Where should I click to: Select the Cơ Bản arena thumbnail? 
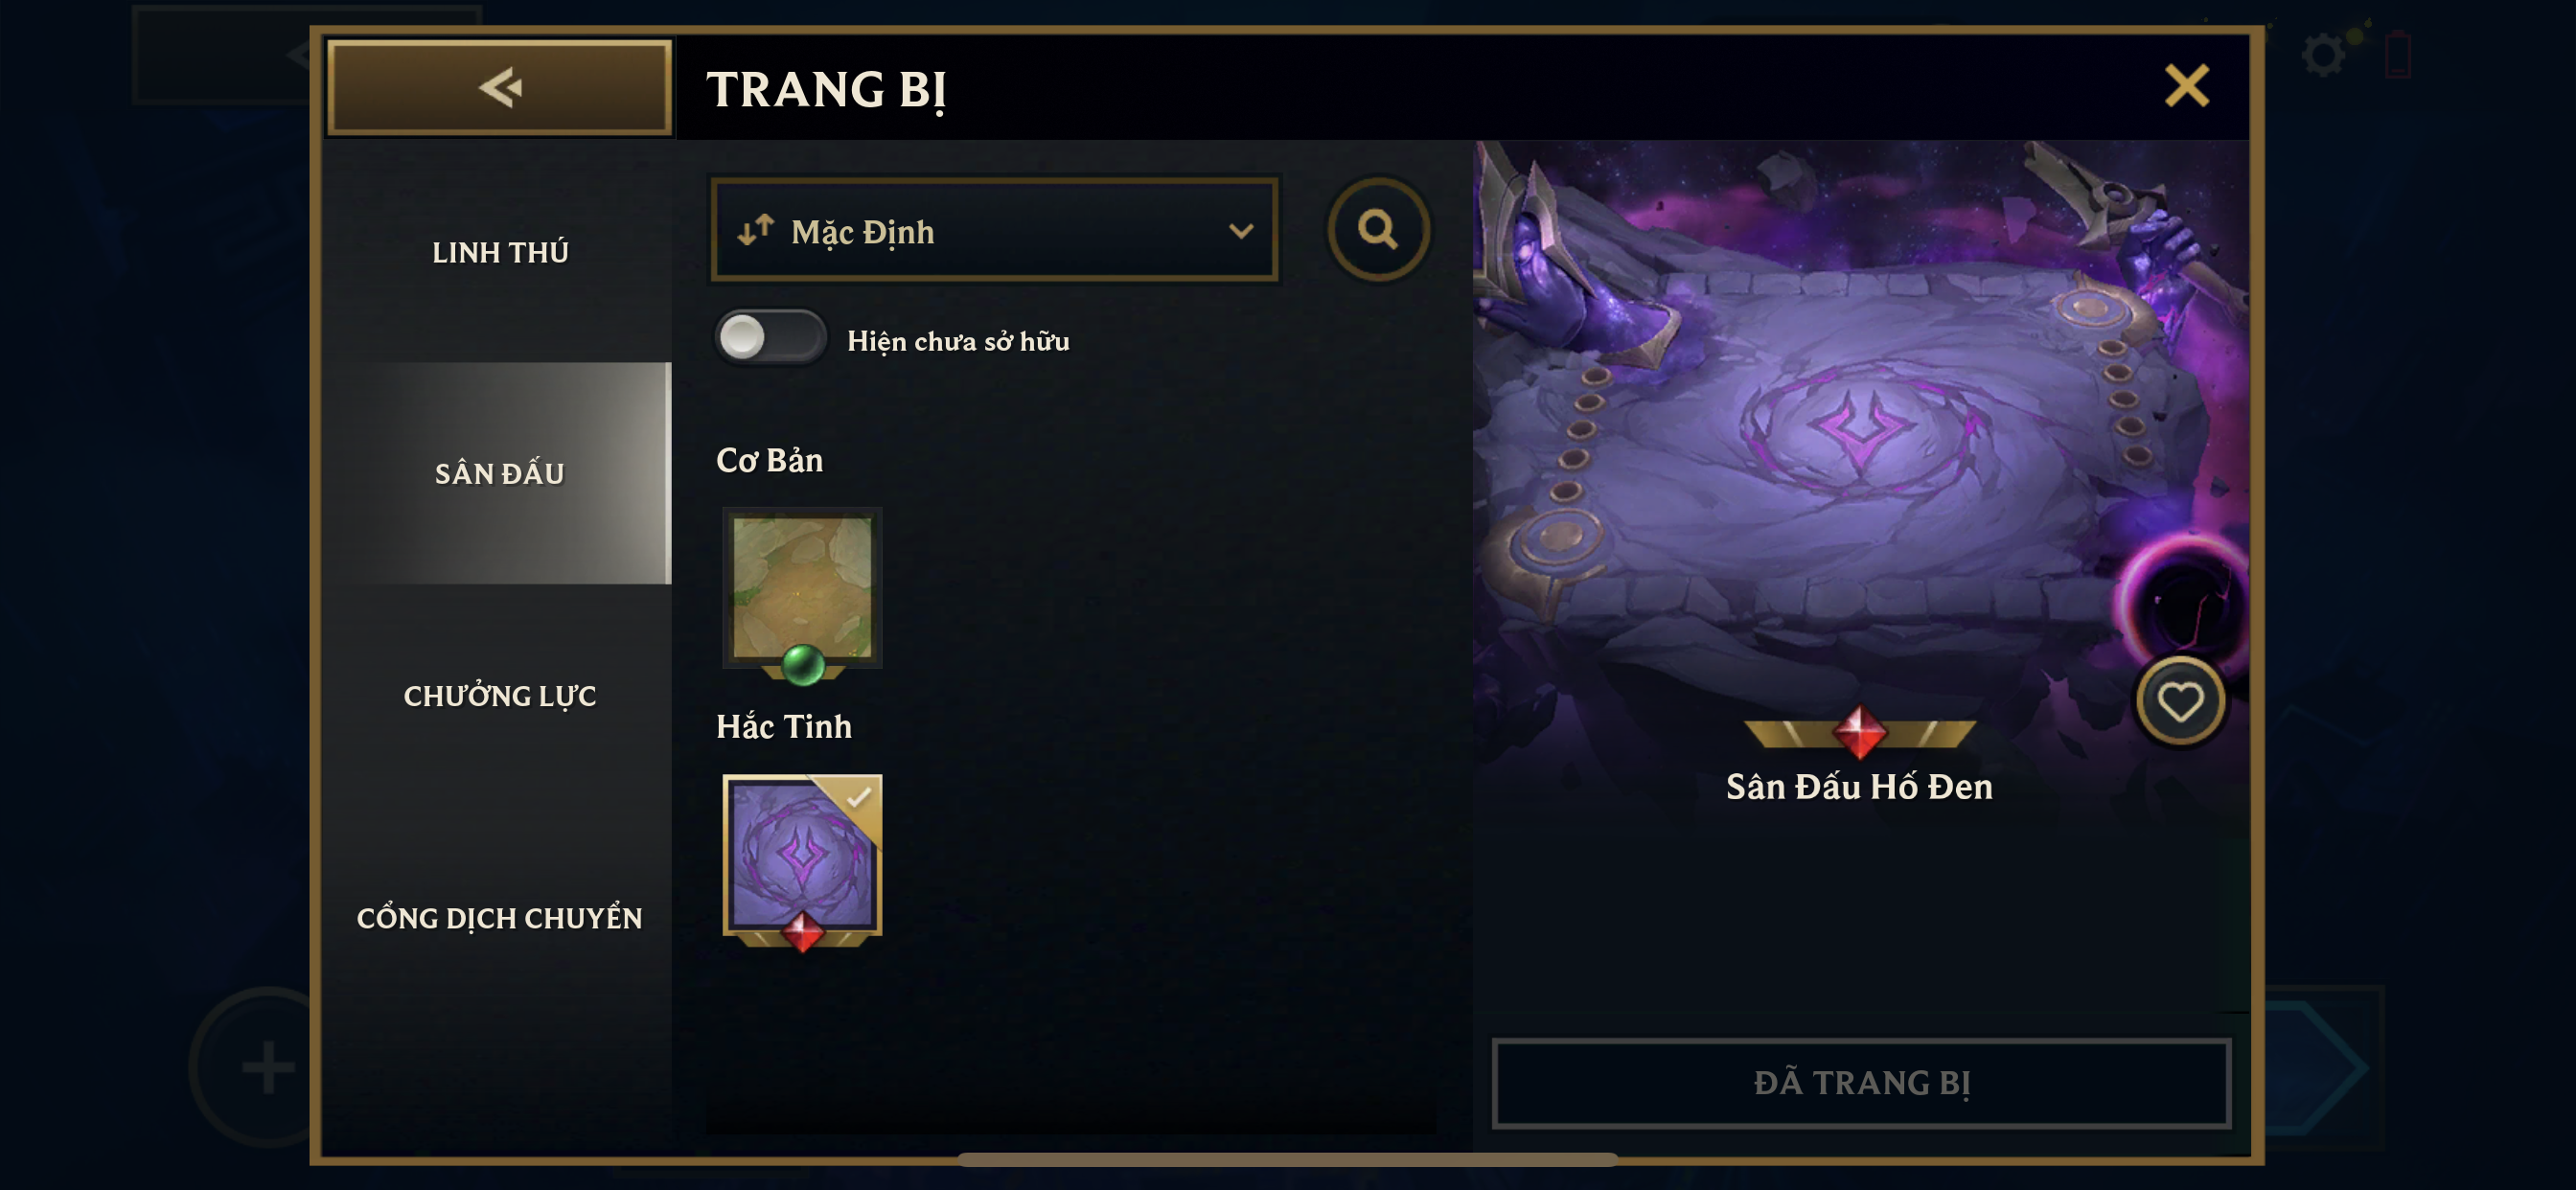pyautogui.click(x=802, y=588)
